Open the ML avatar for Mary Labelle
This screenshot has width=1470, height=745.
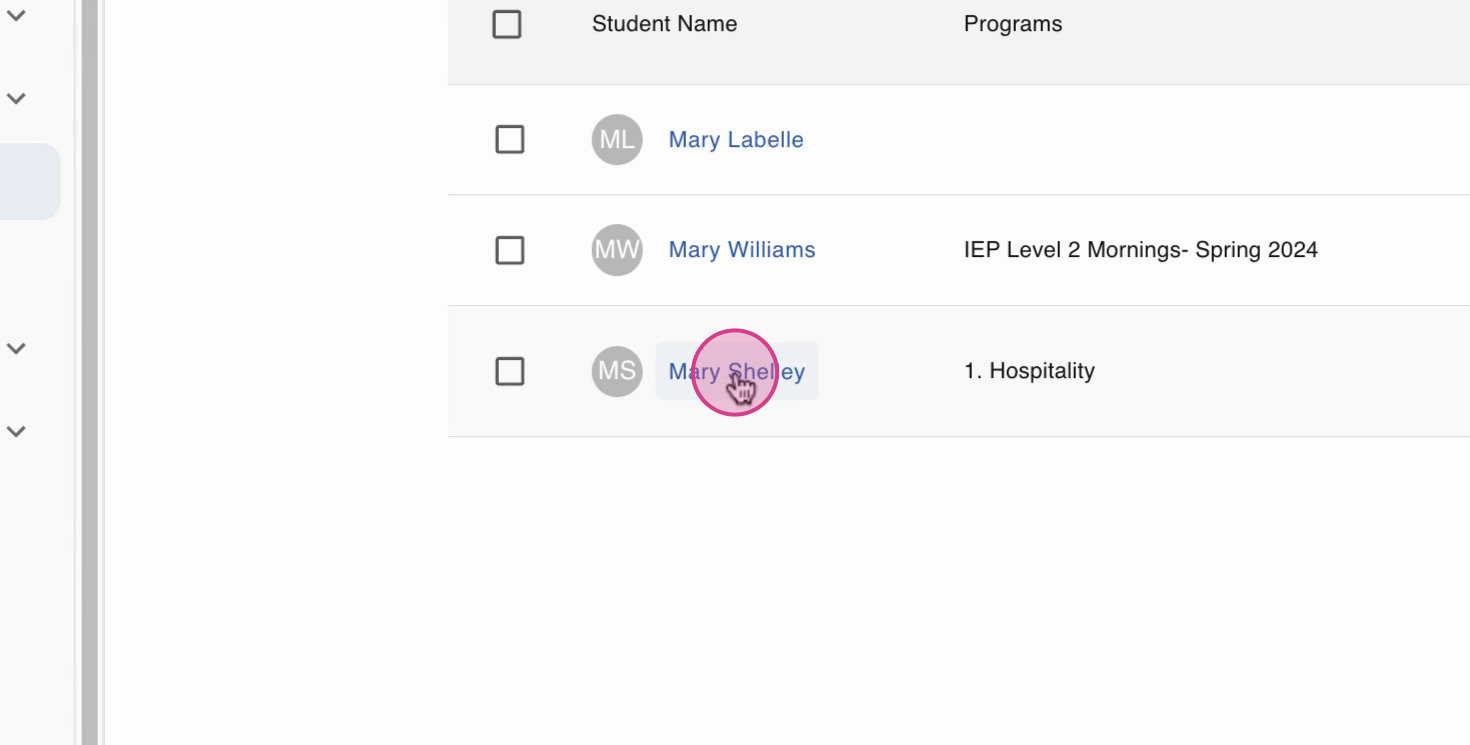pyautogui.click(x=617, y=140)
